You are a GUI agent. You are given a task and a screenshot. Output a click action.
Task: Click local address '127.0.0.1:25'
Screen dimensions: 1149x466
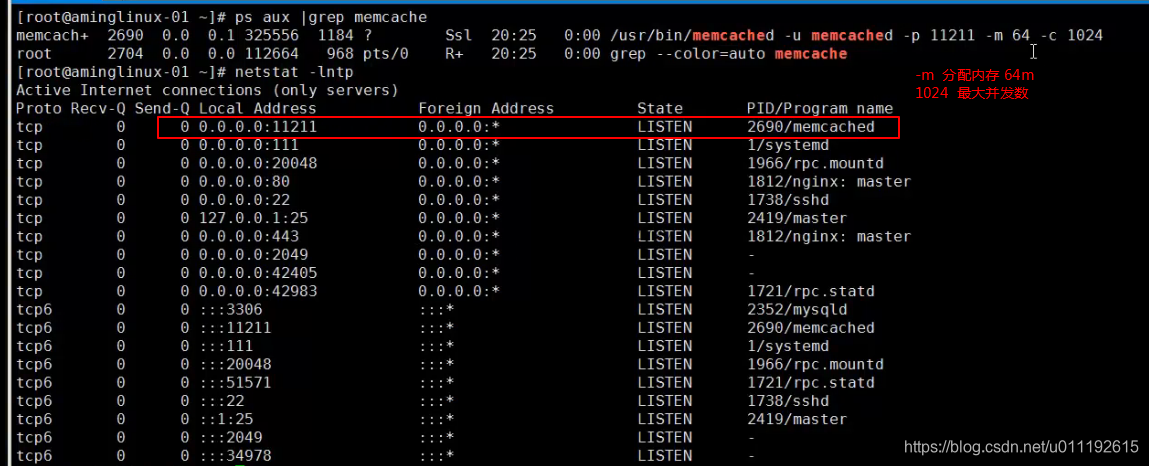click(x=254, y=218)
